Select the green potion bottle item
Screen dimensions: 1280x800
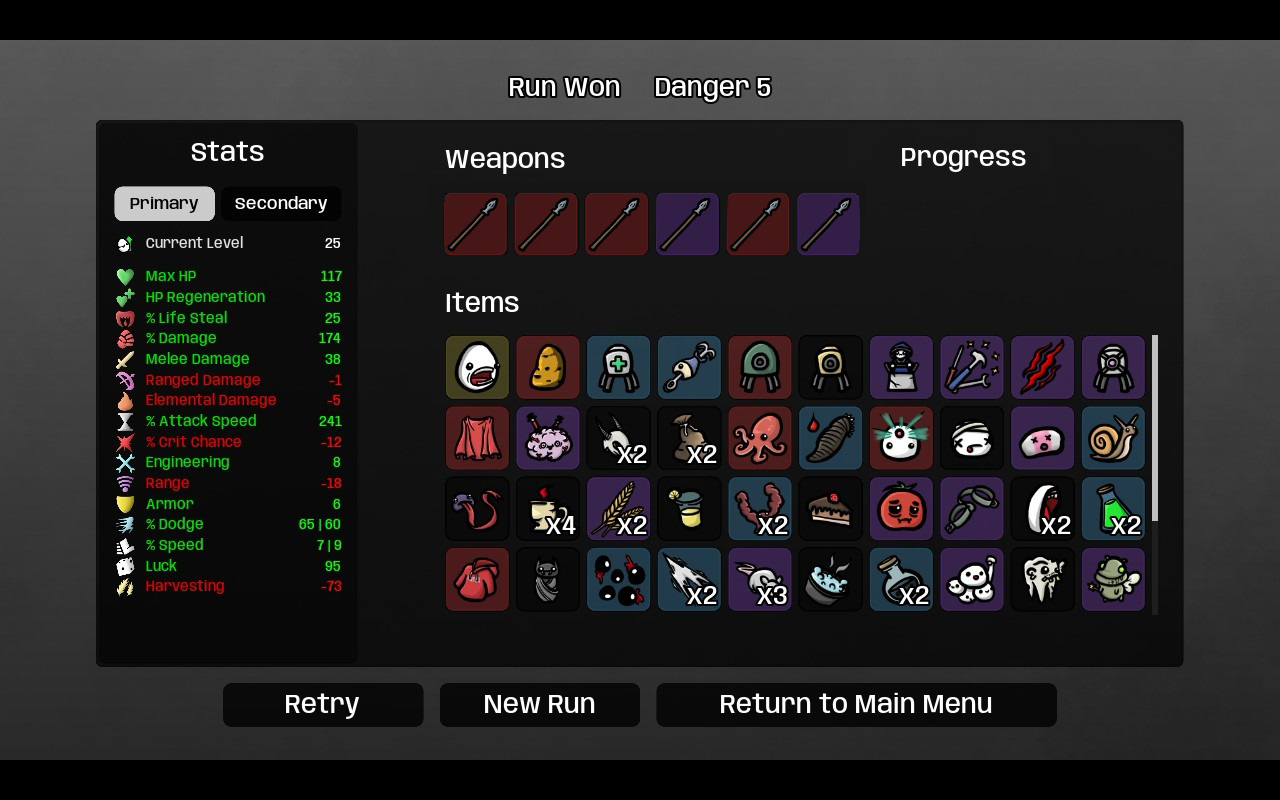point(1113,508)
